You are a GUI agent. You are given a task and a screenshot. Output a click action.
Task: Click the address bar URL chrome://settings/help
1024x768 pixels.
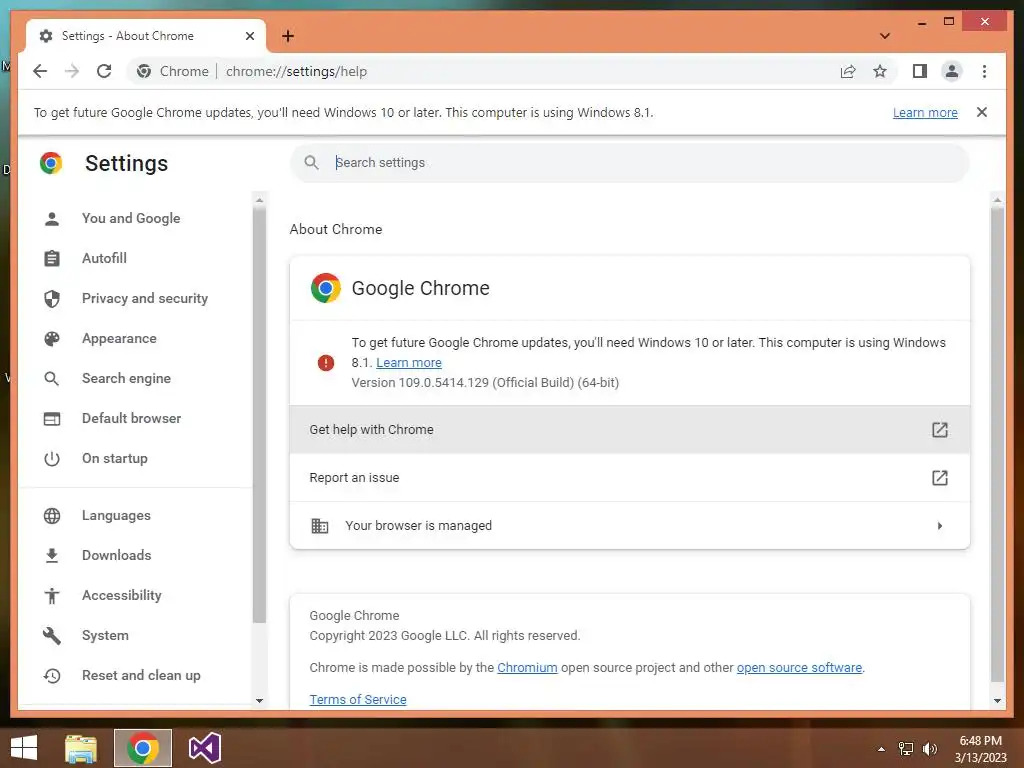tap(296, 71)
